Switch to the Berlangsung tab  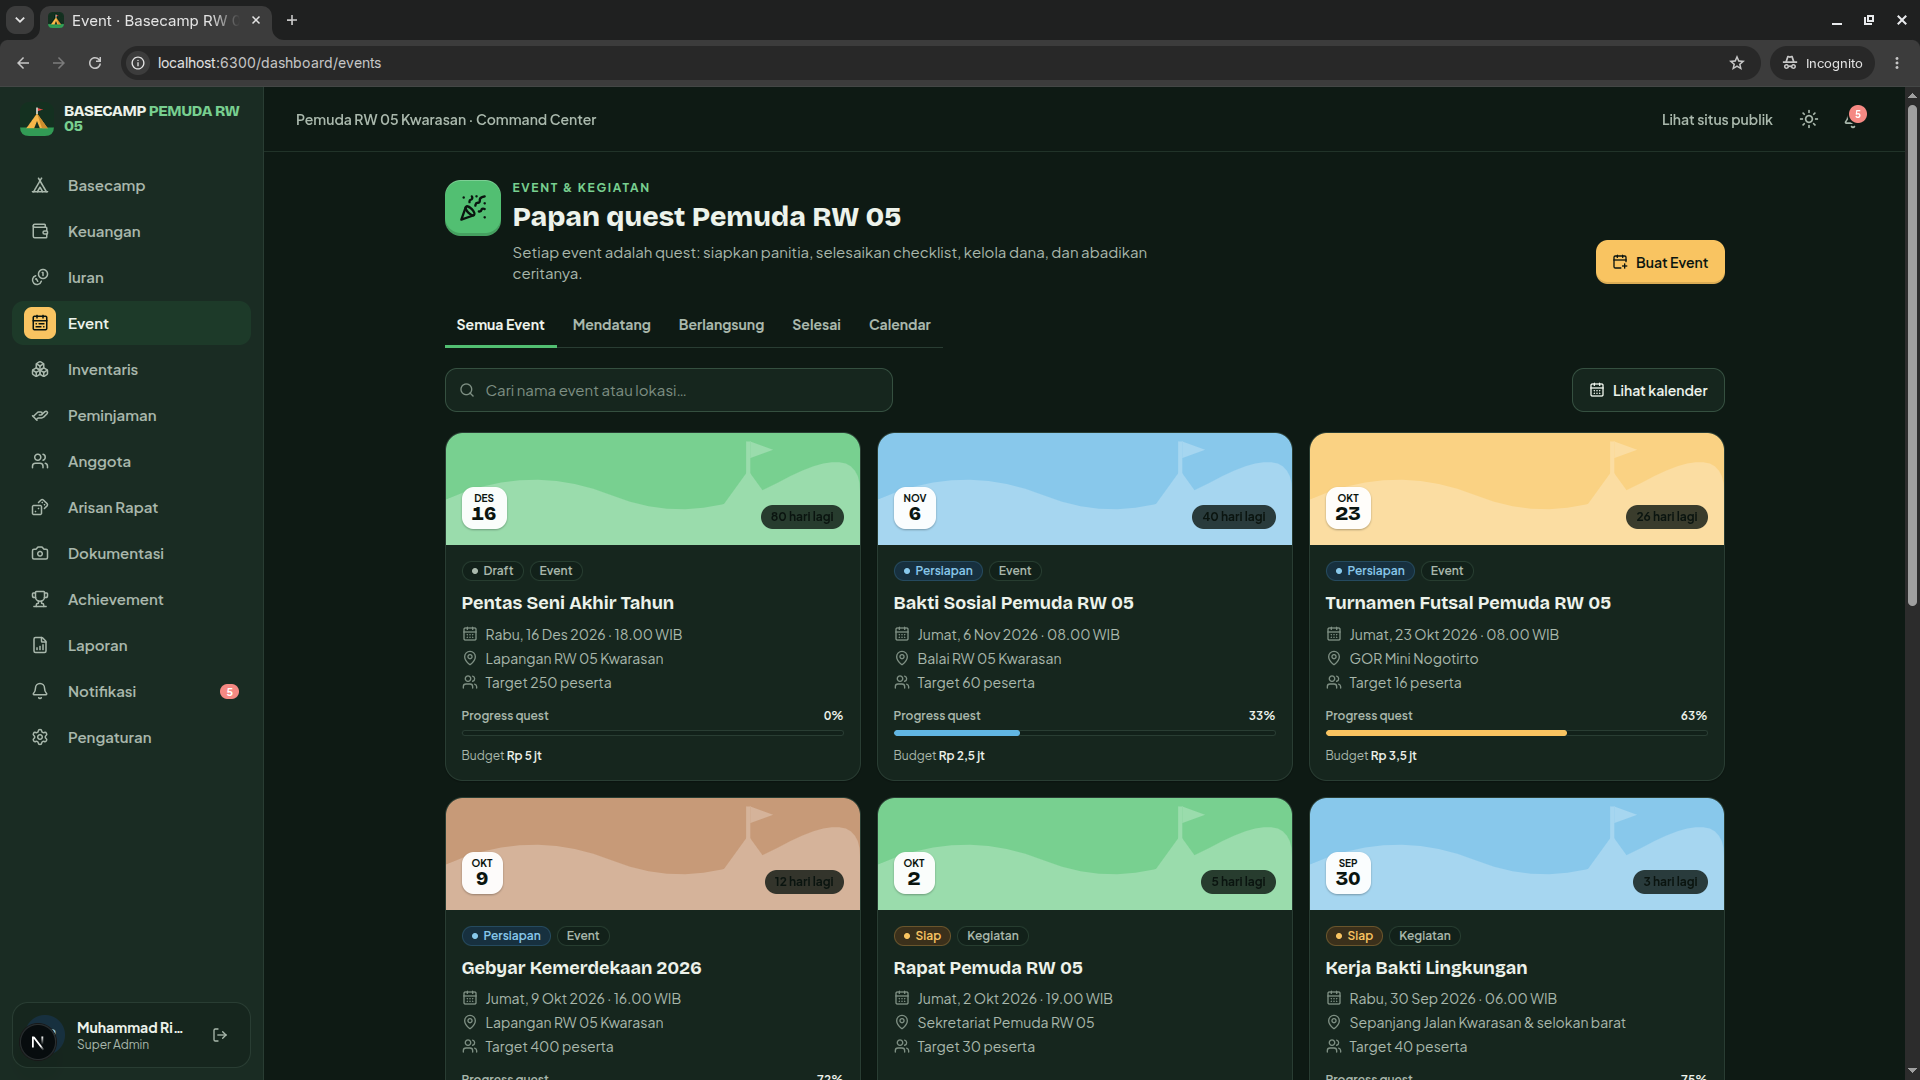(x=721, y=325)
